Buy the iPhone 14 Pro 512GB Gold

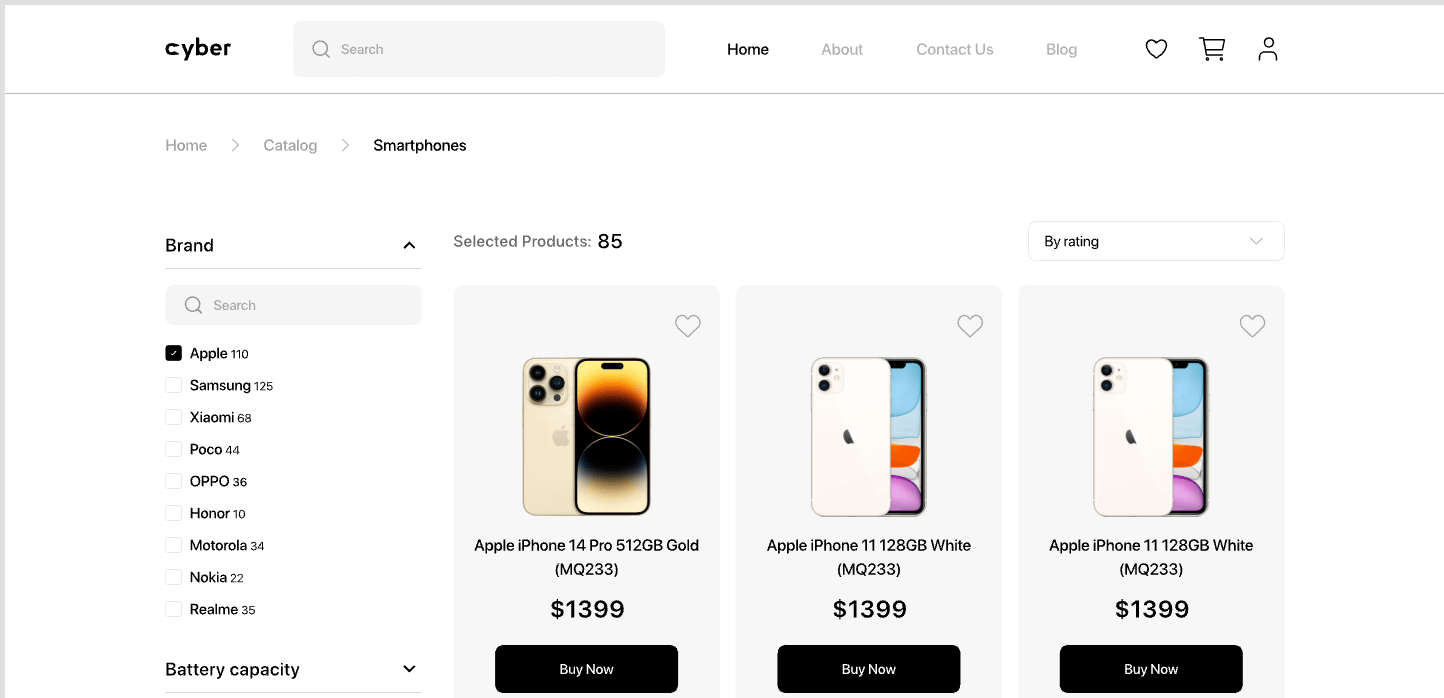coord(586,669)
